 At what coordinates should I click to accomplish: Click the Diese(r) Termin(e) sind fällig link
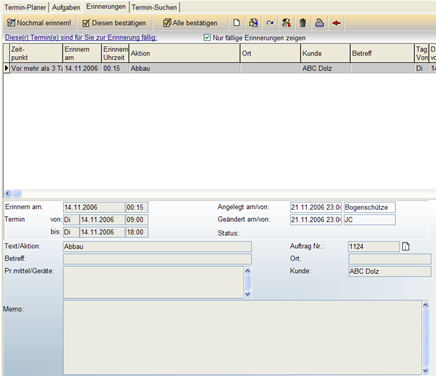tap(81, 37)
